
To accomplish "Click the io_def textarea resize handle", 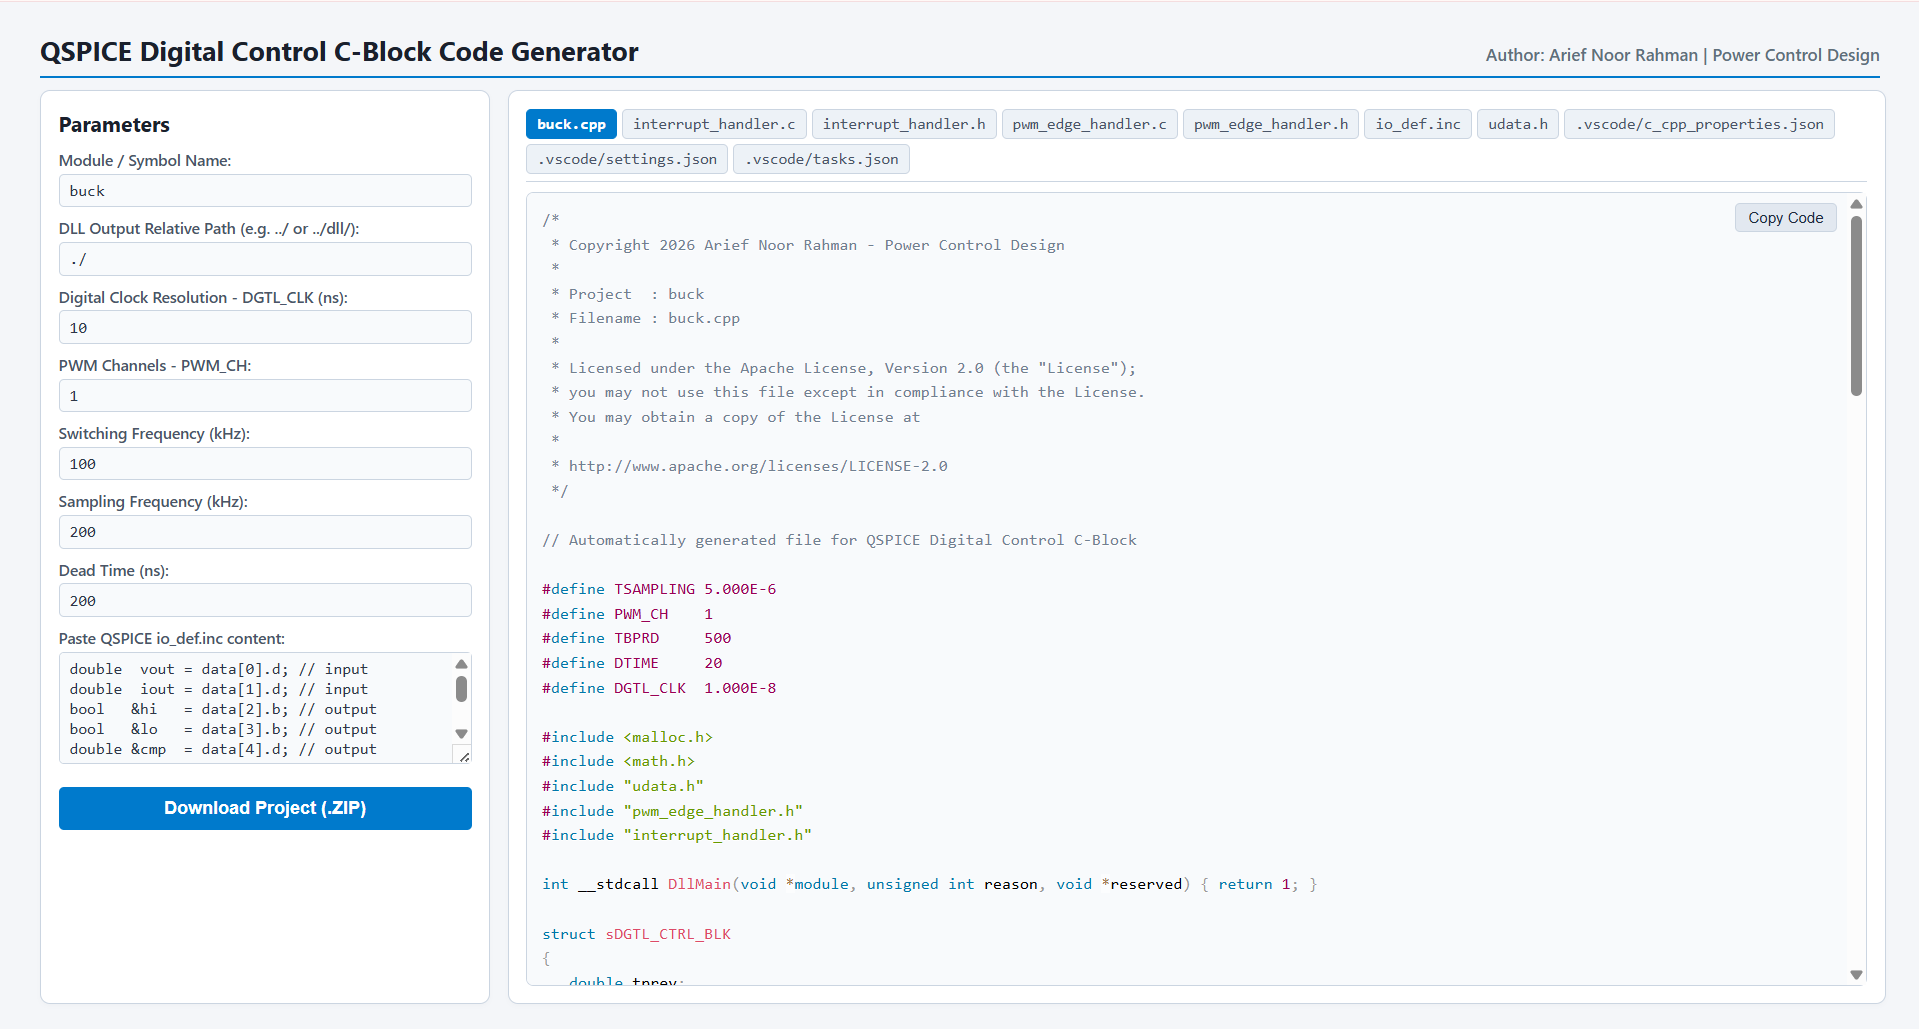I will [x=464, y=756].
